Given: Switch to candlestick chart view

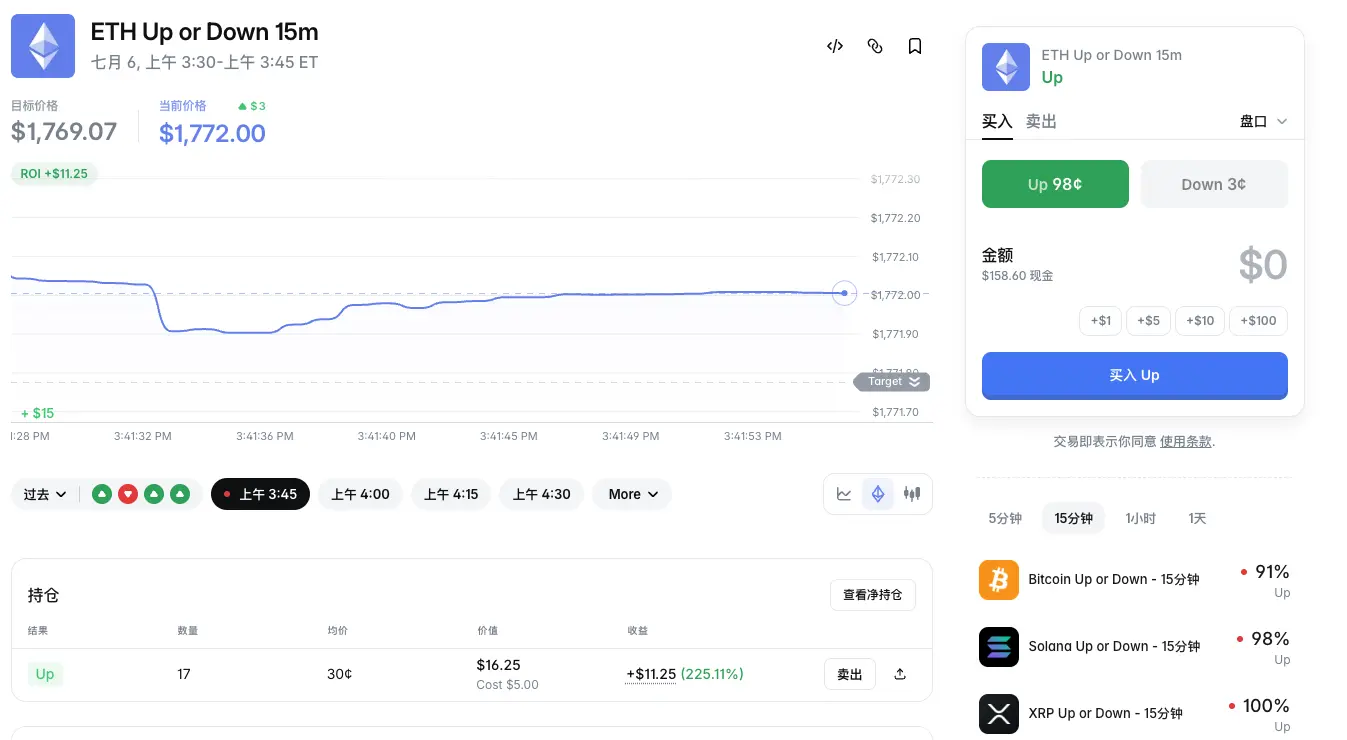Looking at the screenshot, I should click(x=911, y=494).
